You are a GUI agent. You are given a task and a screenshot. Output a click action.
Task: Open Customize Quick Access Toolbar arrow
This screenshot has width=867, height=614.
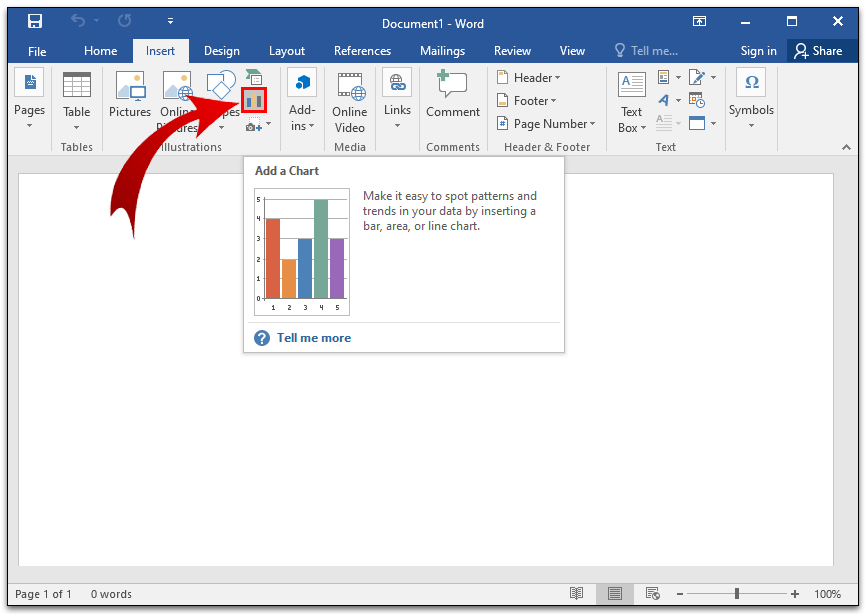170,21
